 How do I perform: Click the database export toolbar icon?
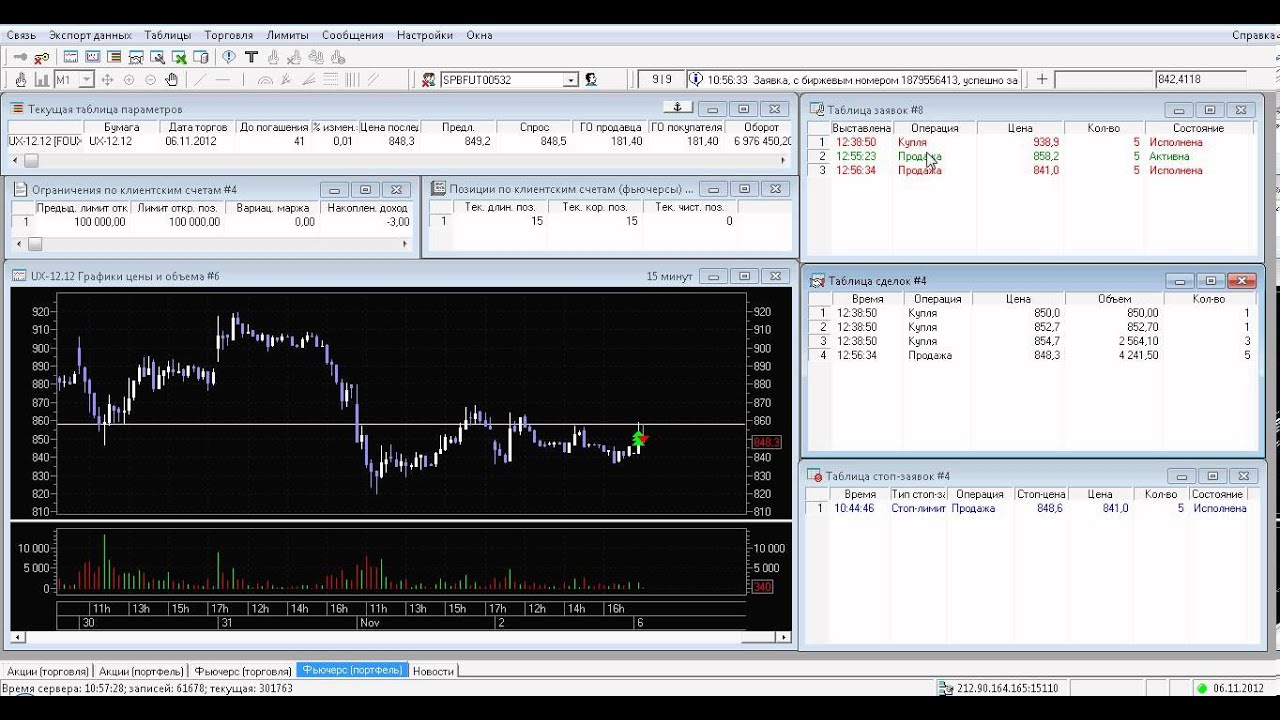pos(201,57)
